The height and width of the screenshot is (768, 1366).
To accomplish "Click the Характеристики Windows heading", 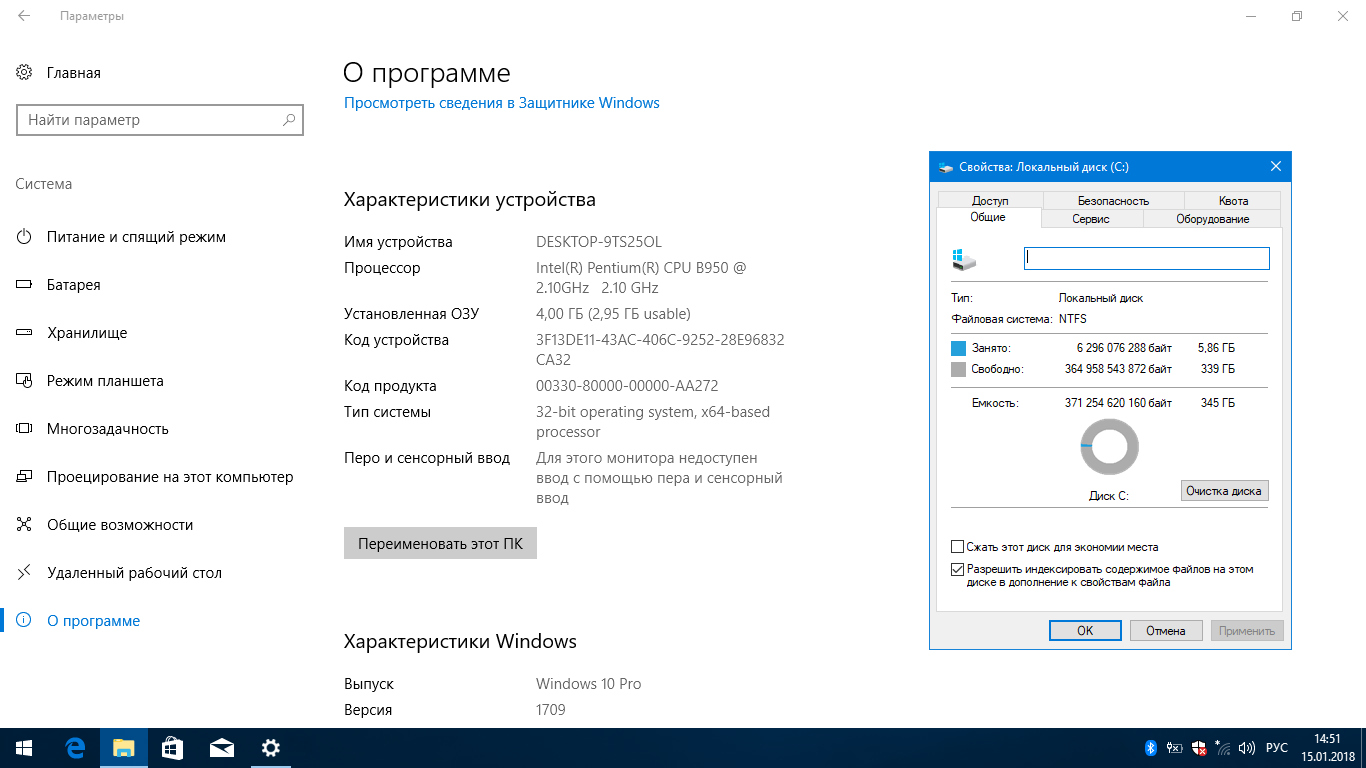I will tap(460, 642).
